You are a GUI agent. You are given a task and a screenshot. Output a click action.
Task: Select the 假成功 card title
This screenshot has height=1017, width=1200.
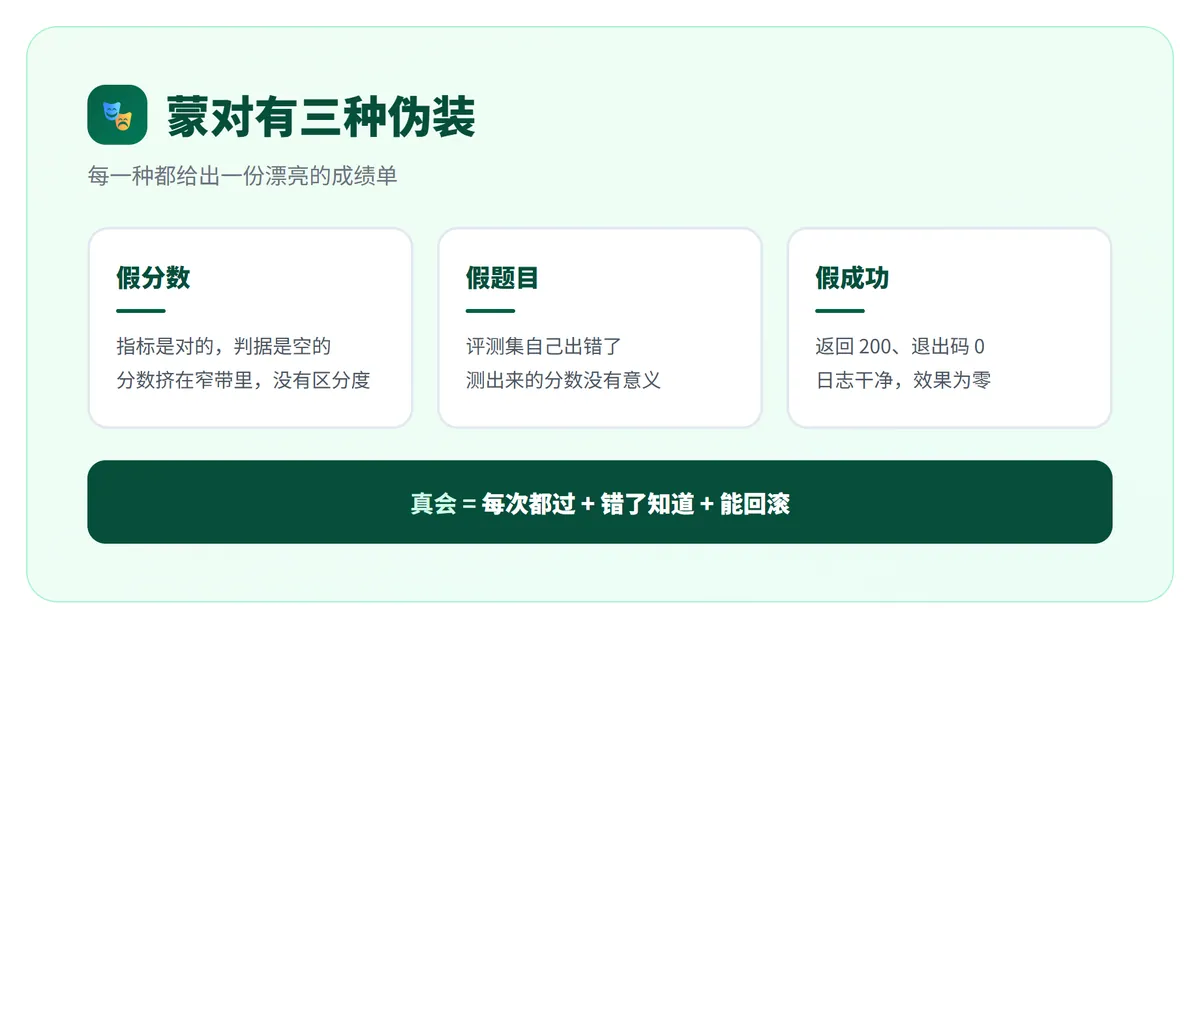(x=852, y=278)
